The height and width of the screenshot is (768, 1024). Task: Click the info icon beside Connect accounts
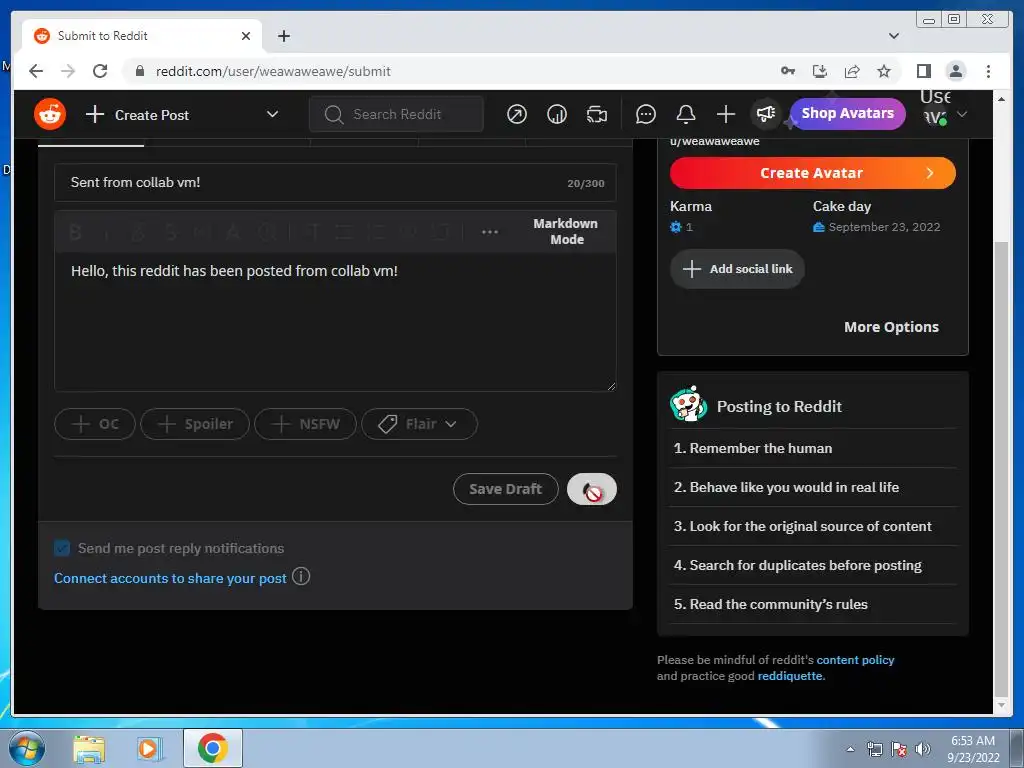pyautogui.click(x=301, y=577)
